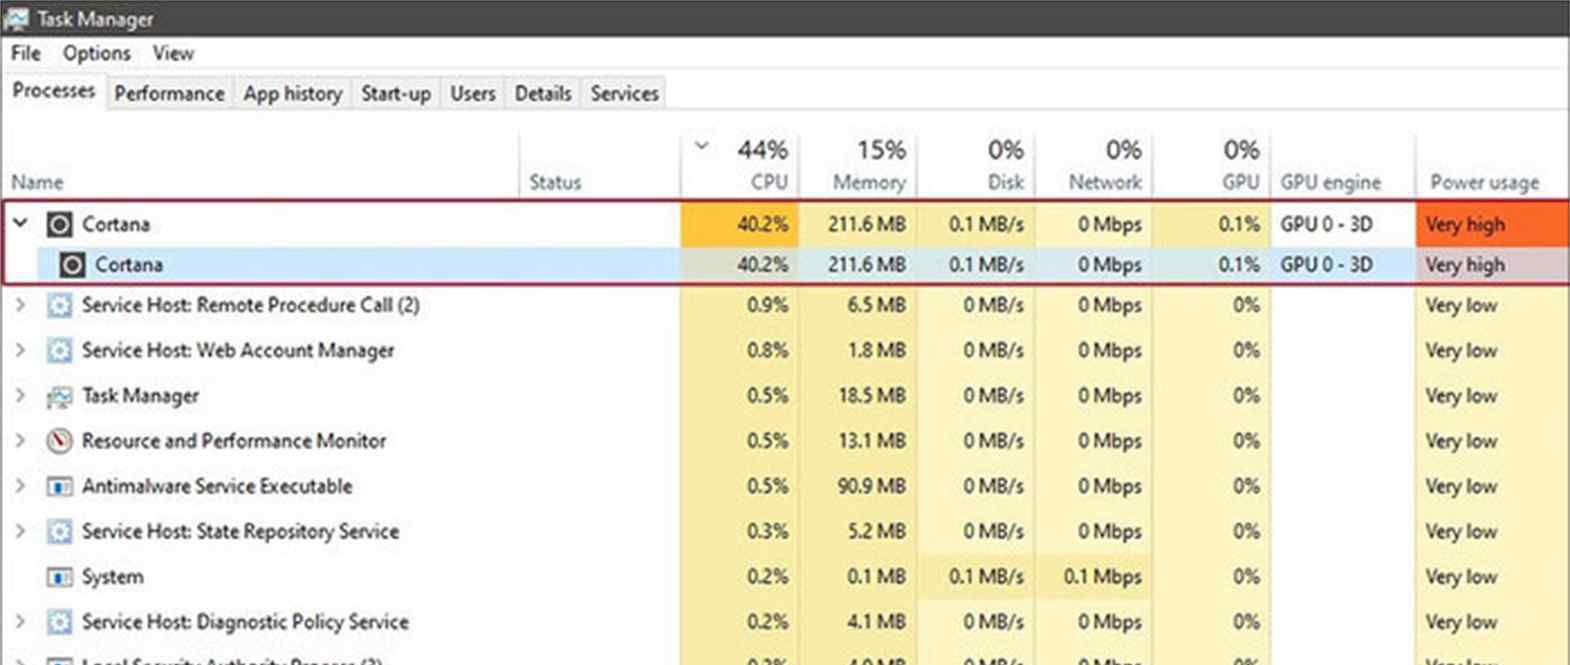Expand Service Host: Remote Procedure Call
The image size is (1570, 665).
coord(20,305)
